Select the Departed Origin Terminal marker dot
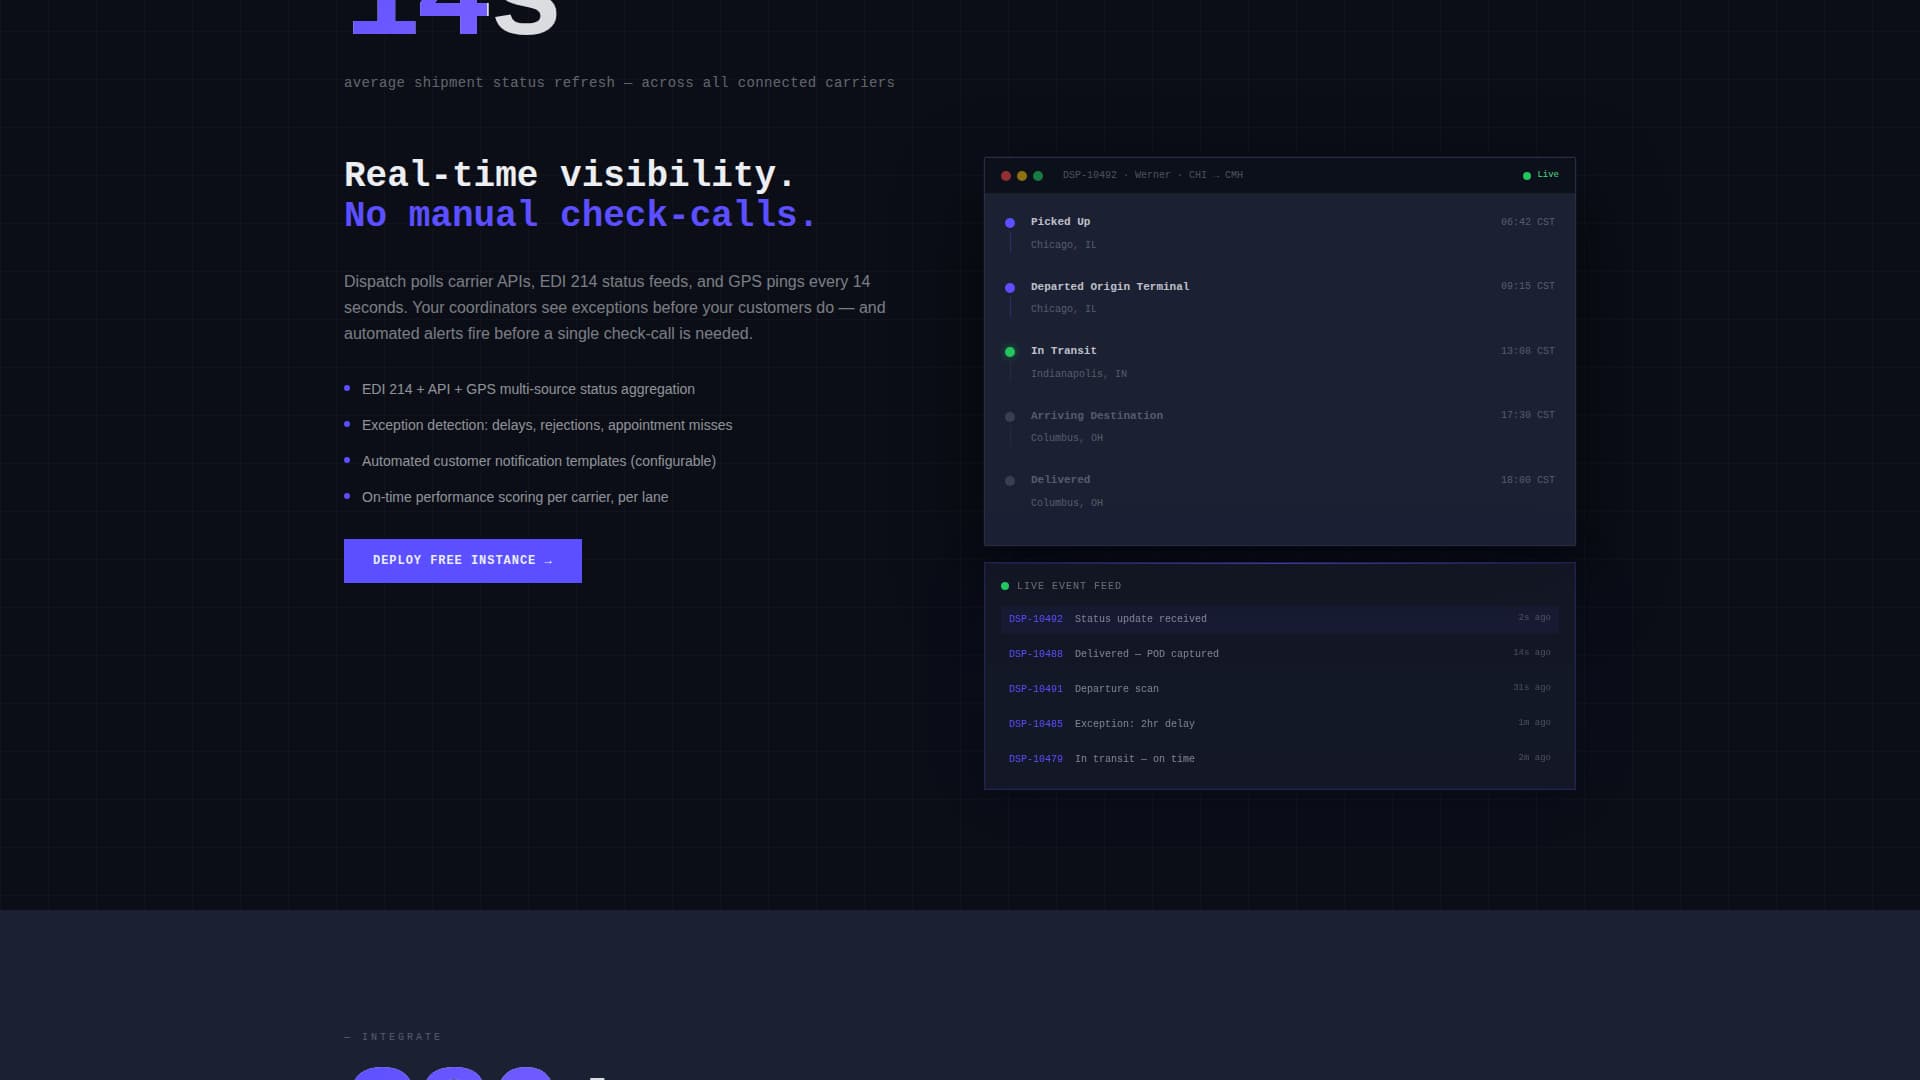 pos(1010,288)
